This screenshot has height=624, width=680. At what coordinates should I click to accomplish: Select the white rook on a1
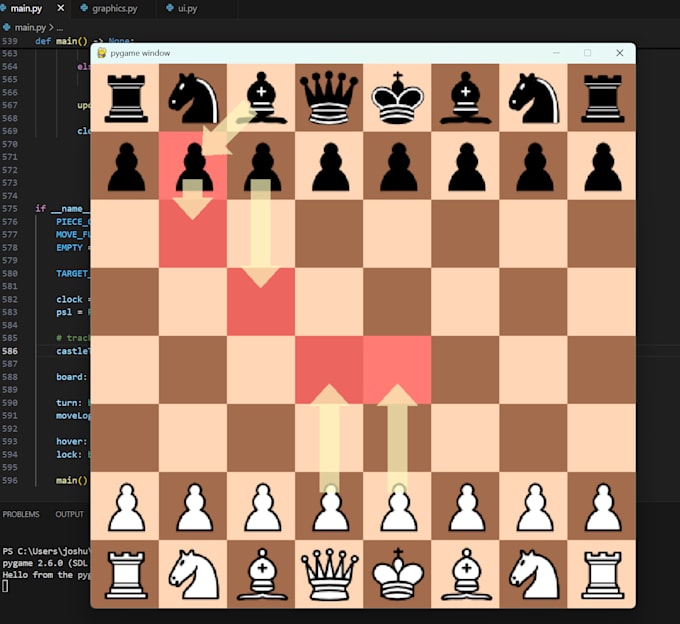pyautogui.click(x=126, y=575)
